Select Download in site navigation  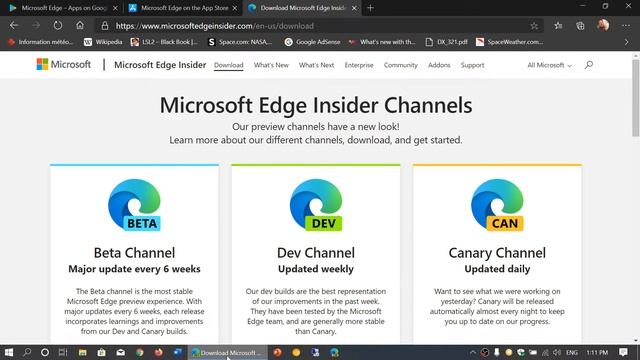(229, 65)
